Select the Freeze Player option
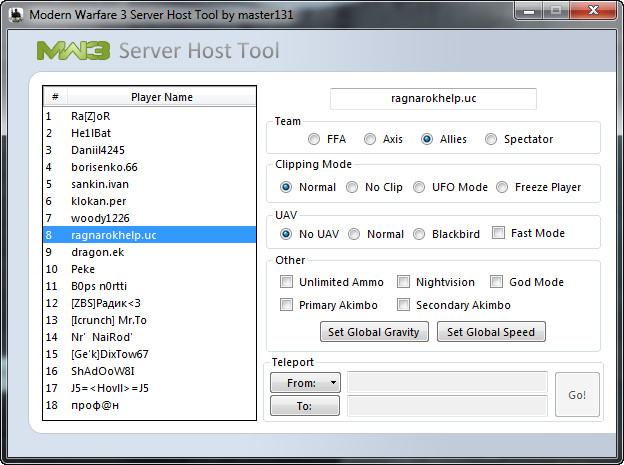Screen dimensions: 624x465 [502, 187]
